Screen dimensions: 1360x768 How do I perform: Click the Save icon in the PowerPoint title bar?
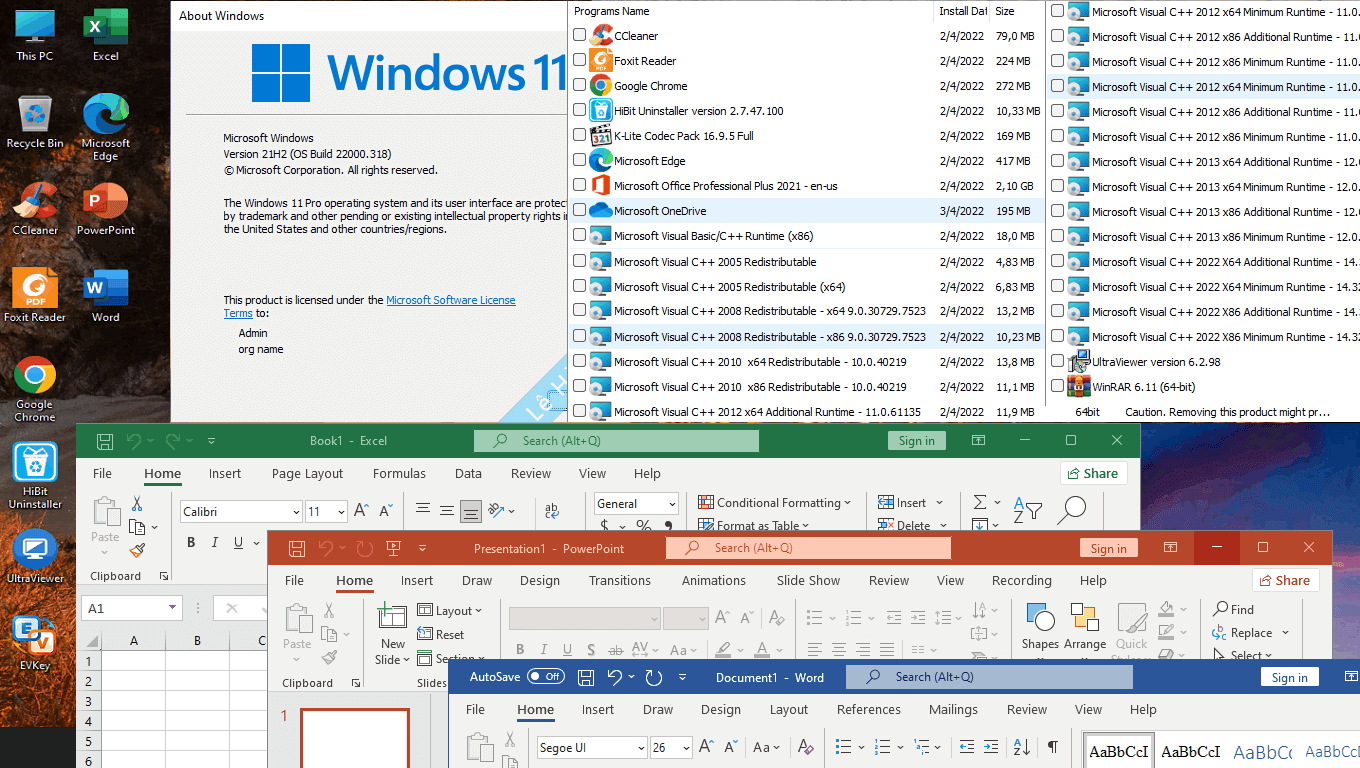coord(296,549)
